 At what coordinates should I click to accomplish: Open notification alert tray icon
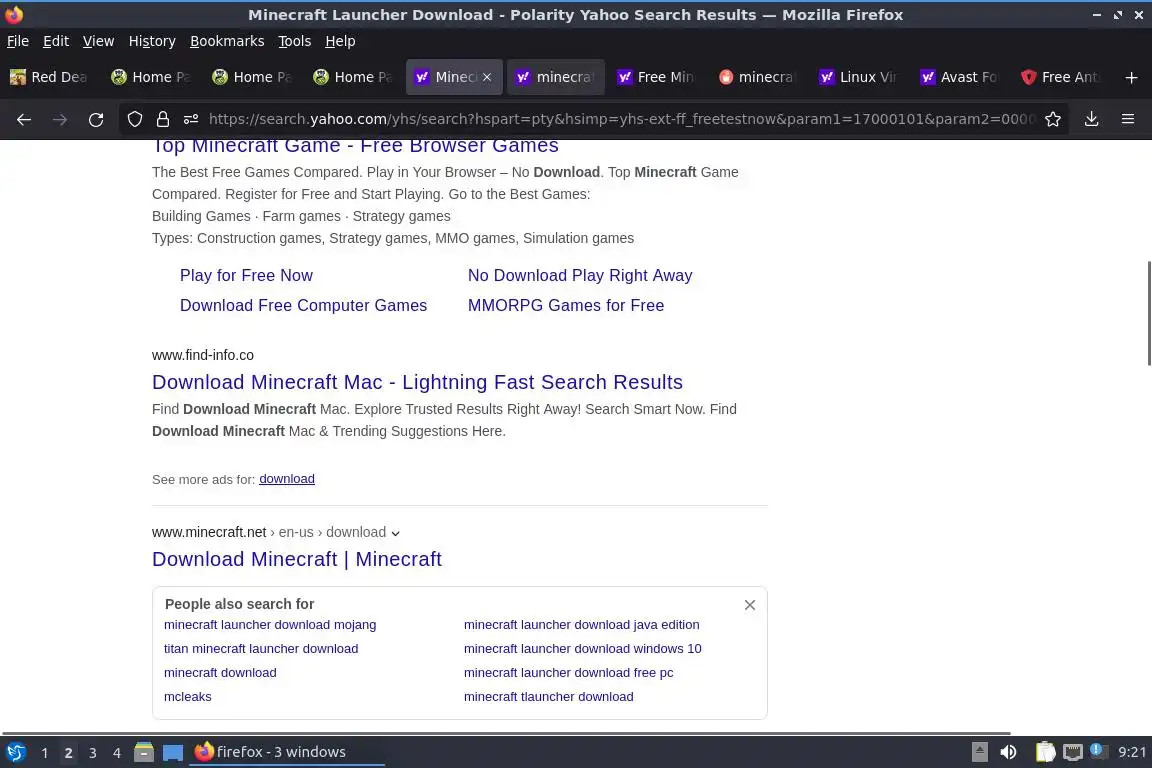1096,750
